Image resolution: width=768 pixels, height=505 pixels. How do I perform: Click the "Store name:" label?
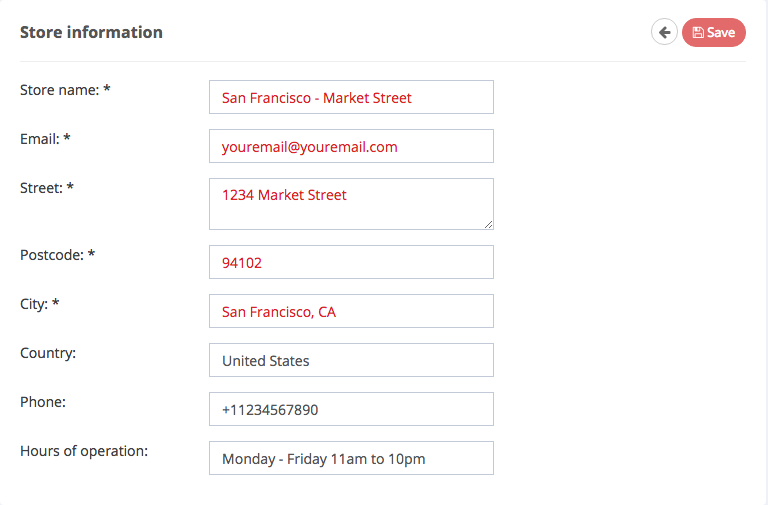[65, 90]
